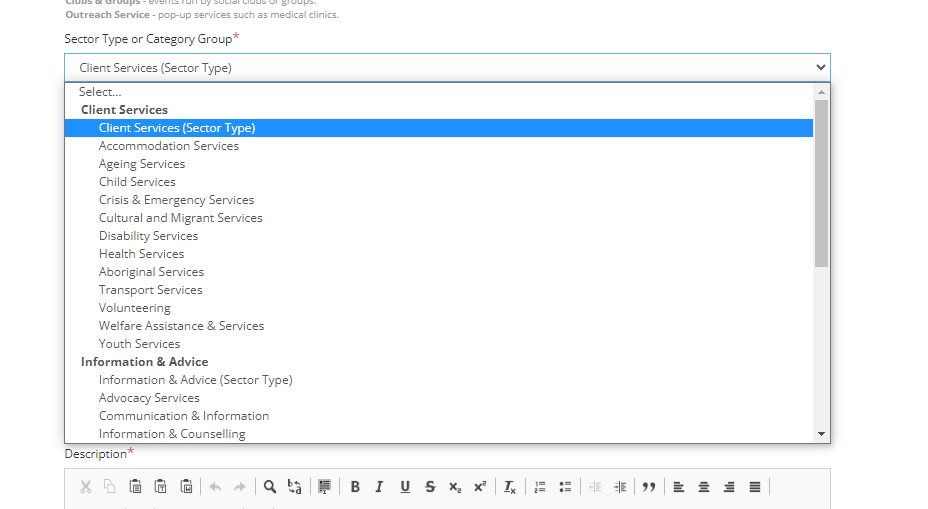Click the Copy icon in editor toolbar
928x509 pixels.
pyautogui.click(x=110, y=487)
